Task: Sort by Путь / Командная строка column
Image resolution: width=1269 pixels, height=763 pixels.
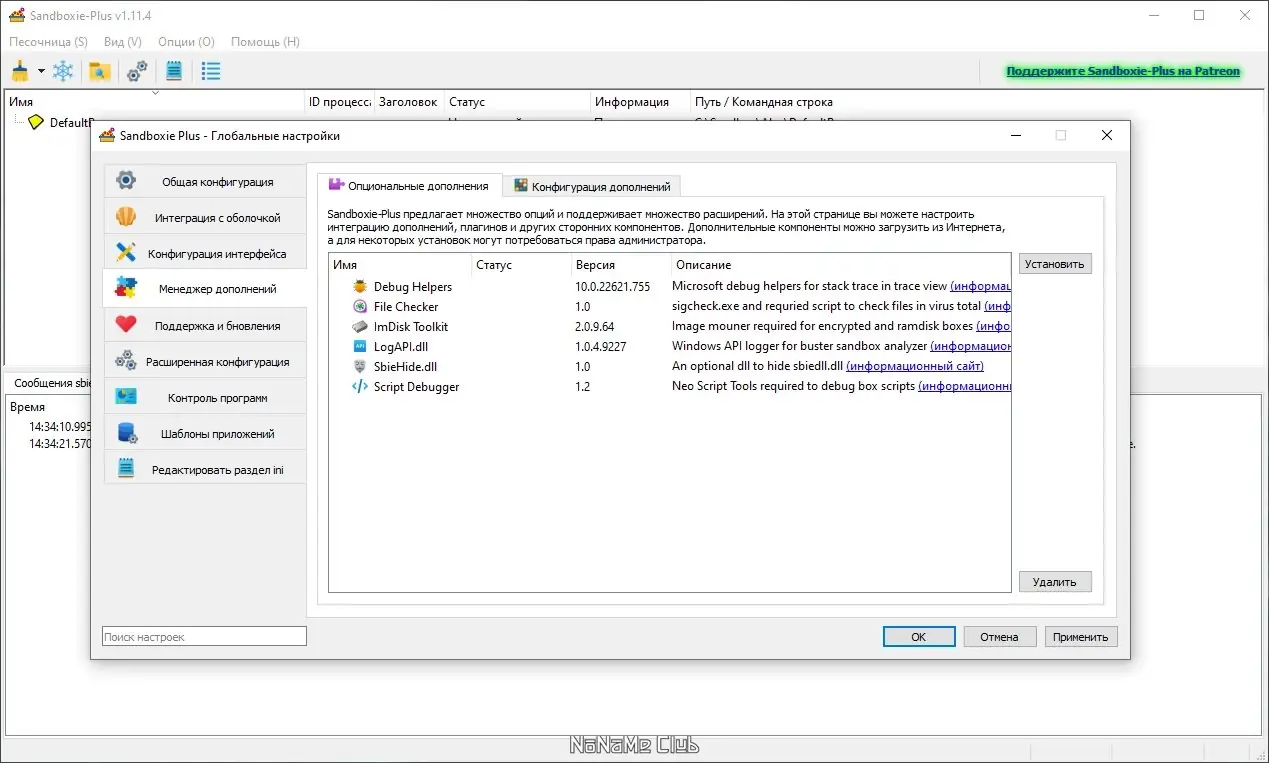Action: (764, 102)
